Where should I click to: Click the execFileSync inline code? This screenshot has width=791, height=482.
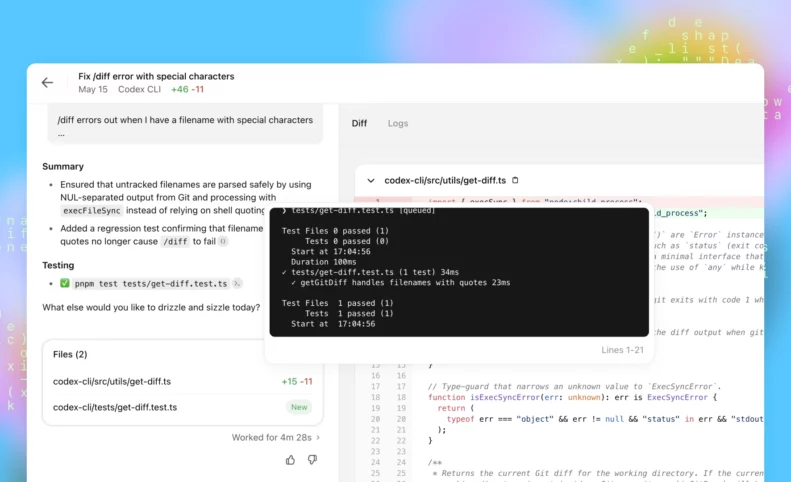(x=92, y=210)
